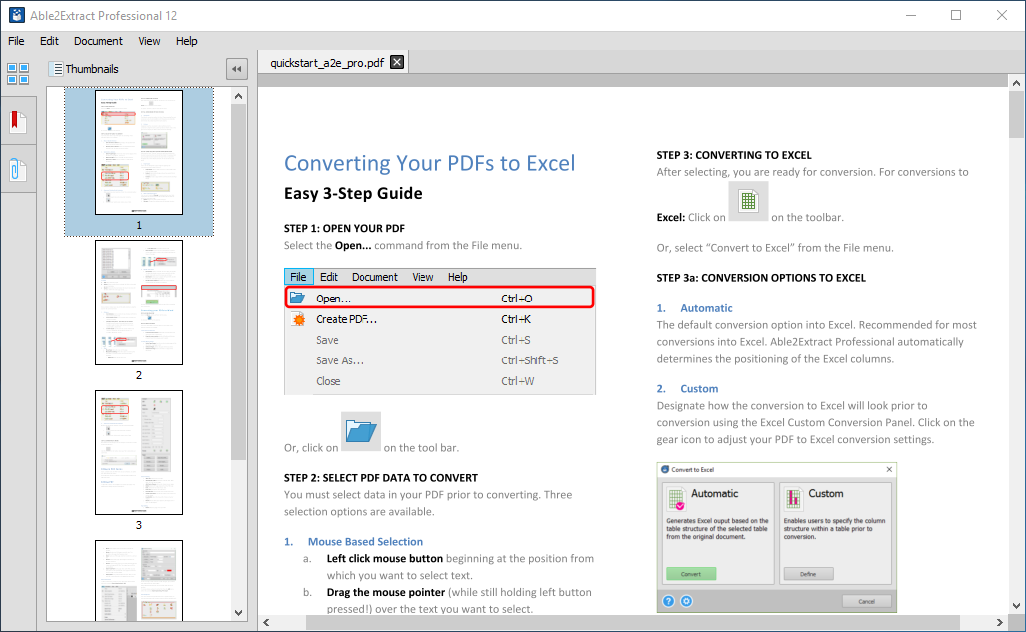Open the View menu
1026x632 pixels.
click(149, 41)
